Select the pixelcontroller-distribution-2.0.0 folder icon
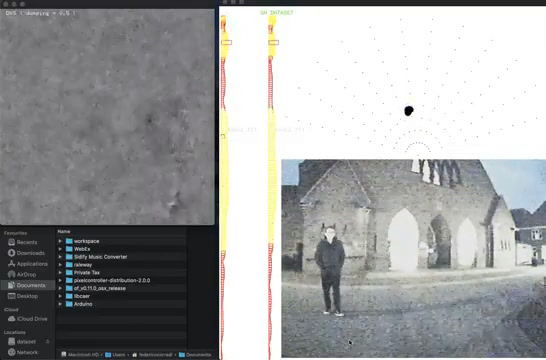Image resolution: width=546 pixels, height=360 pixels. point(69,280)
